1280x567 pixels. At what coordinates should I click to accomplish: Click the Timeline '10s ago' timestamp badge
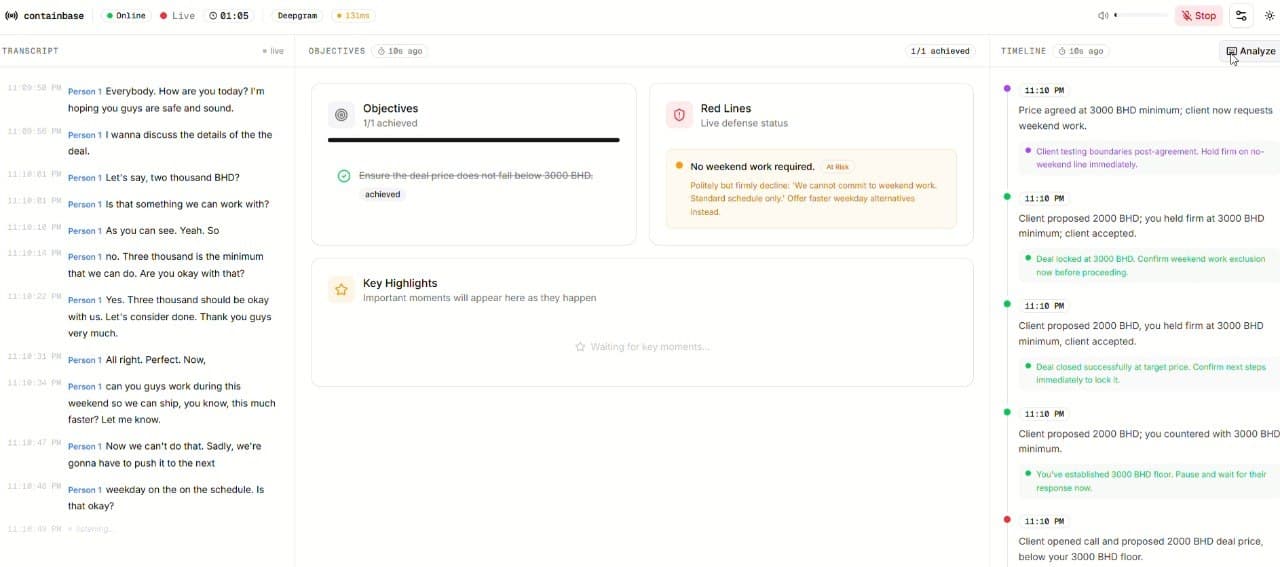tap(1080, 51)
